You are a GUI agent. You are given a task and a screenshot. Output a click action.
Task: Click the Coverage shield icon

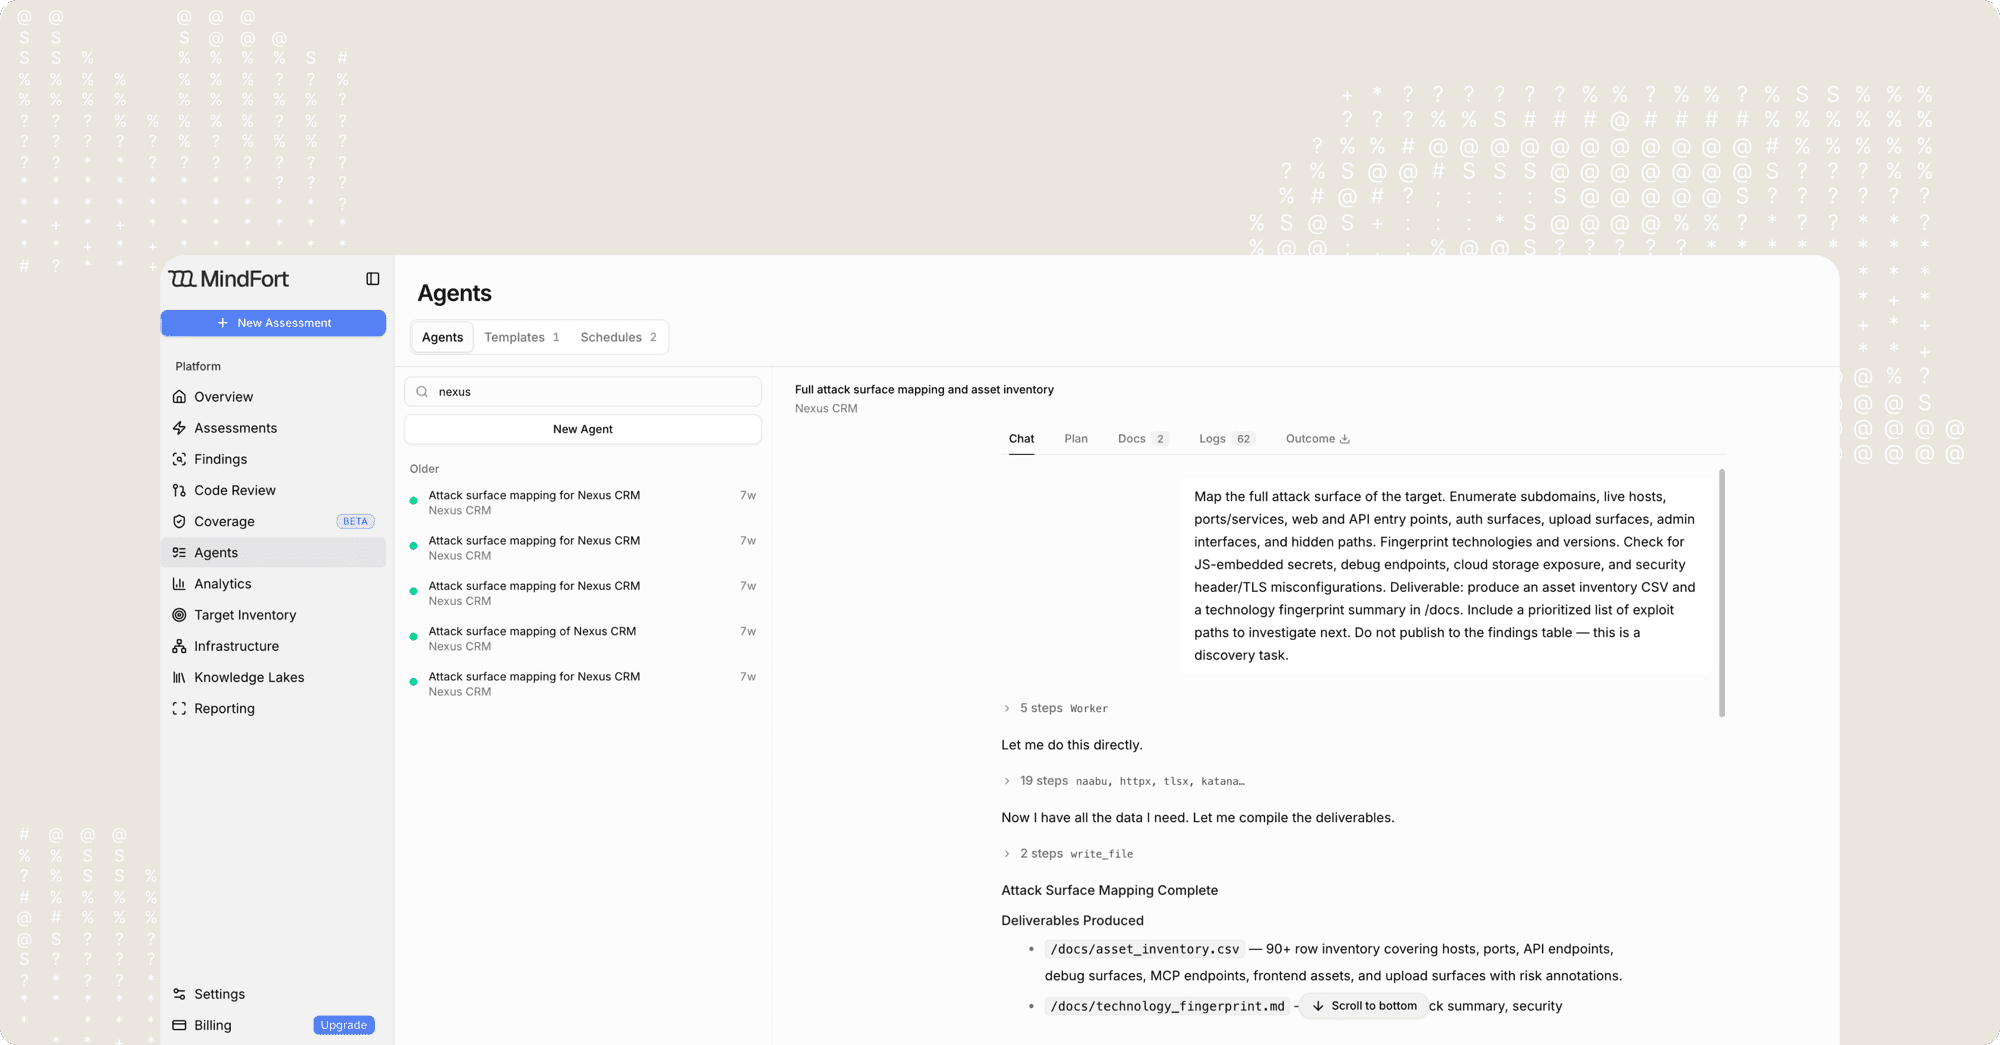[179, 521]
